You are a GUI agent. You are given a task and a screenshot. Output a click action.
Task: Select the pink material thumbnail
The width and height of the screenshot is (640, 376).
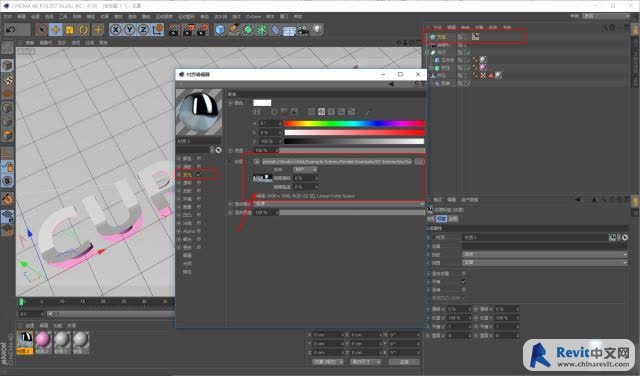coord(43,340)
